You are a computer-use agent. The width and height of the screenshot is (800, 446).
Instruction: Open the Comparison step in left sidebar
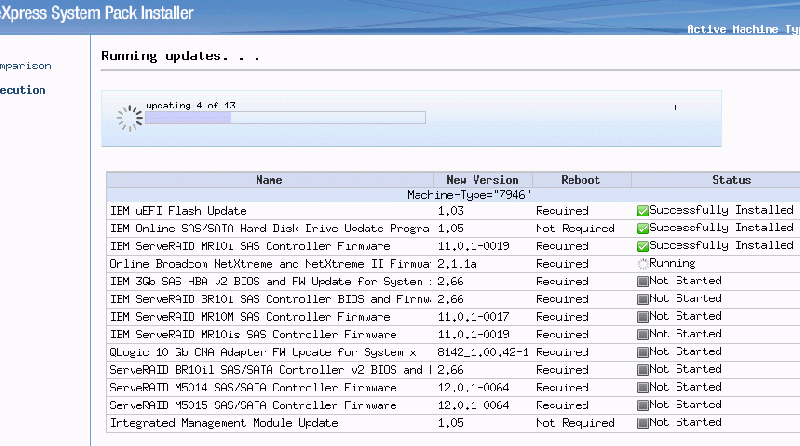pyautogui.click(x=25, y=66)
